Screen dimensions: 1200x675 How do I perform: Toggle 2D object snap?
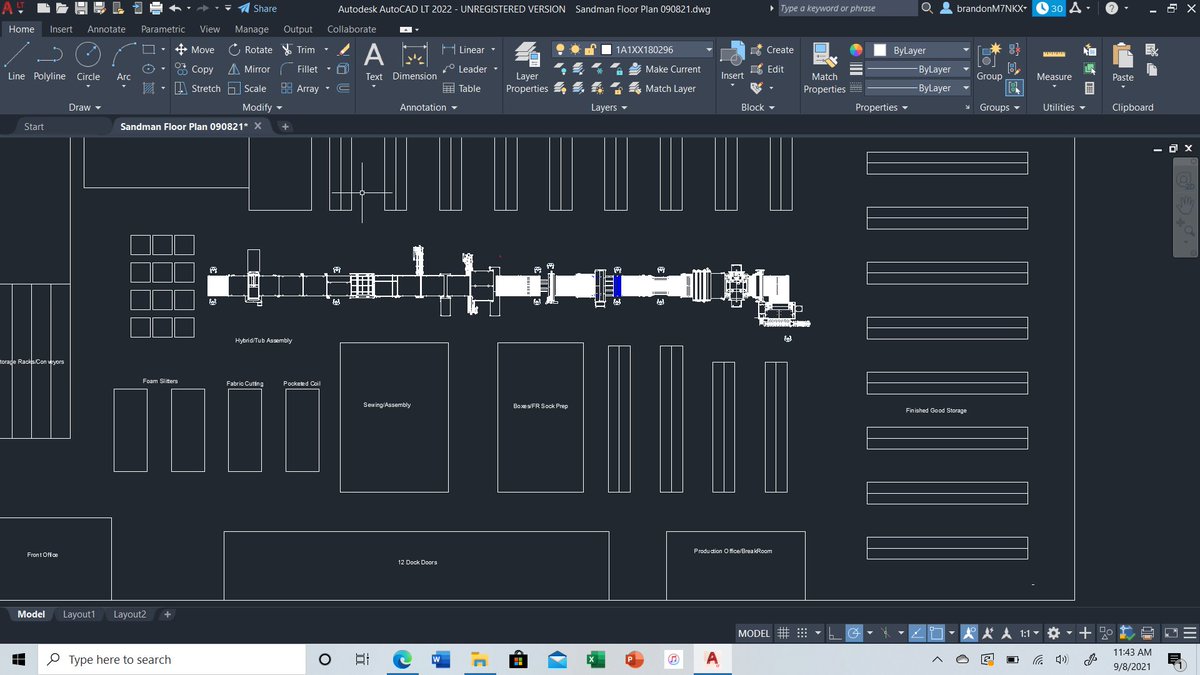click(x=937, y=633)
